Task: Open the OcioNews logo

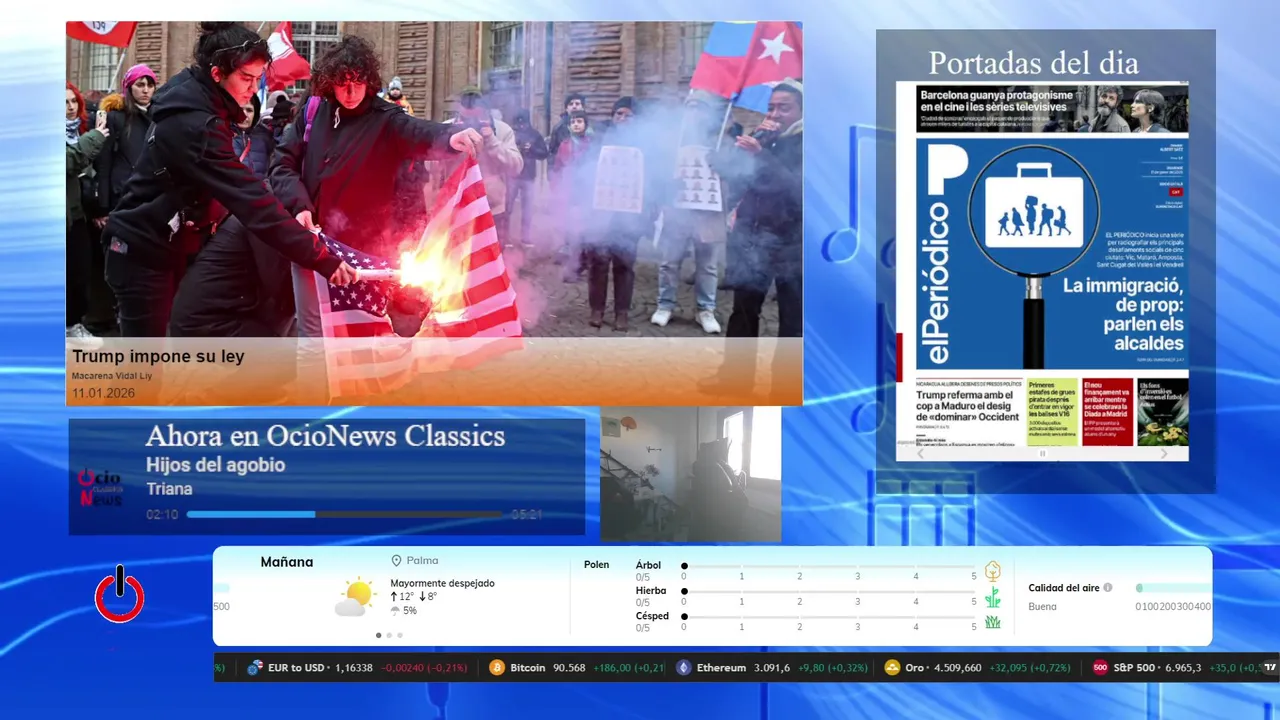Action: tap(100, 487)
